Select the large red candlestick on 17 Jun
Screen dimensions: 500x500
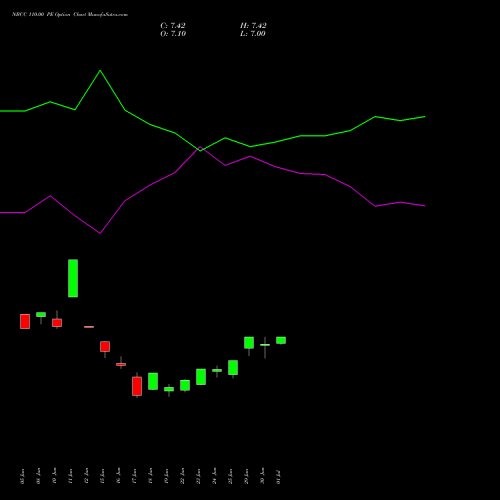click(x=137, y=386)
